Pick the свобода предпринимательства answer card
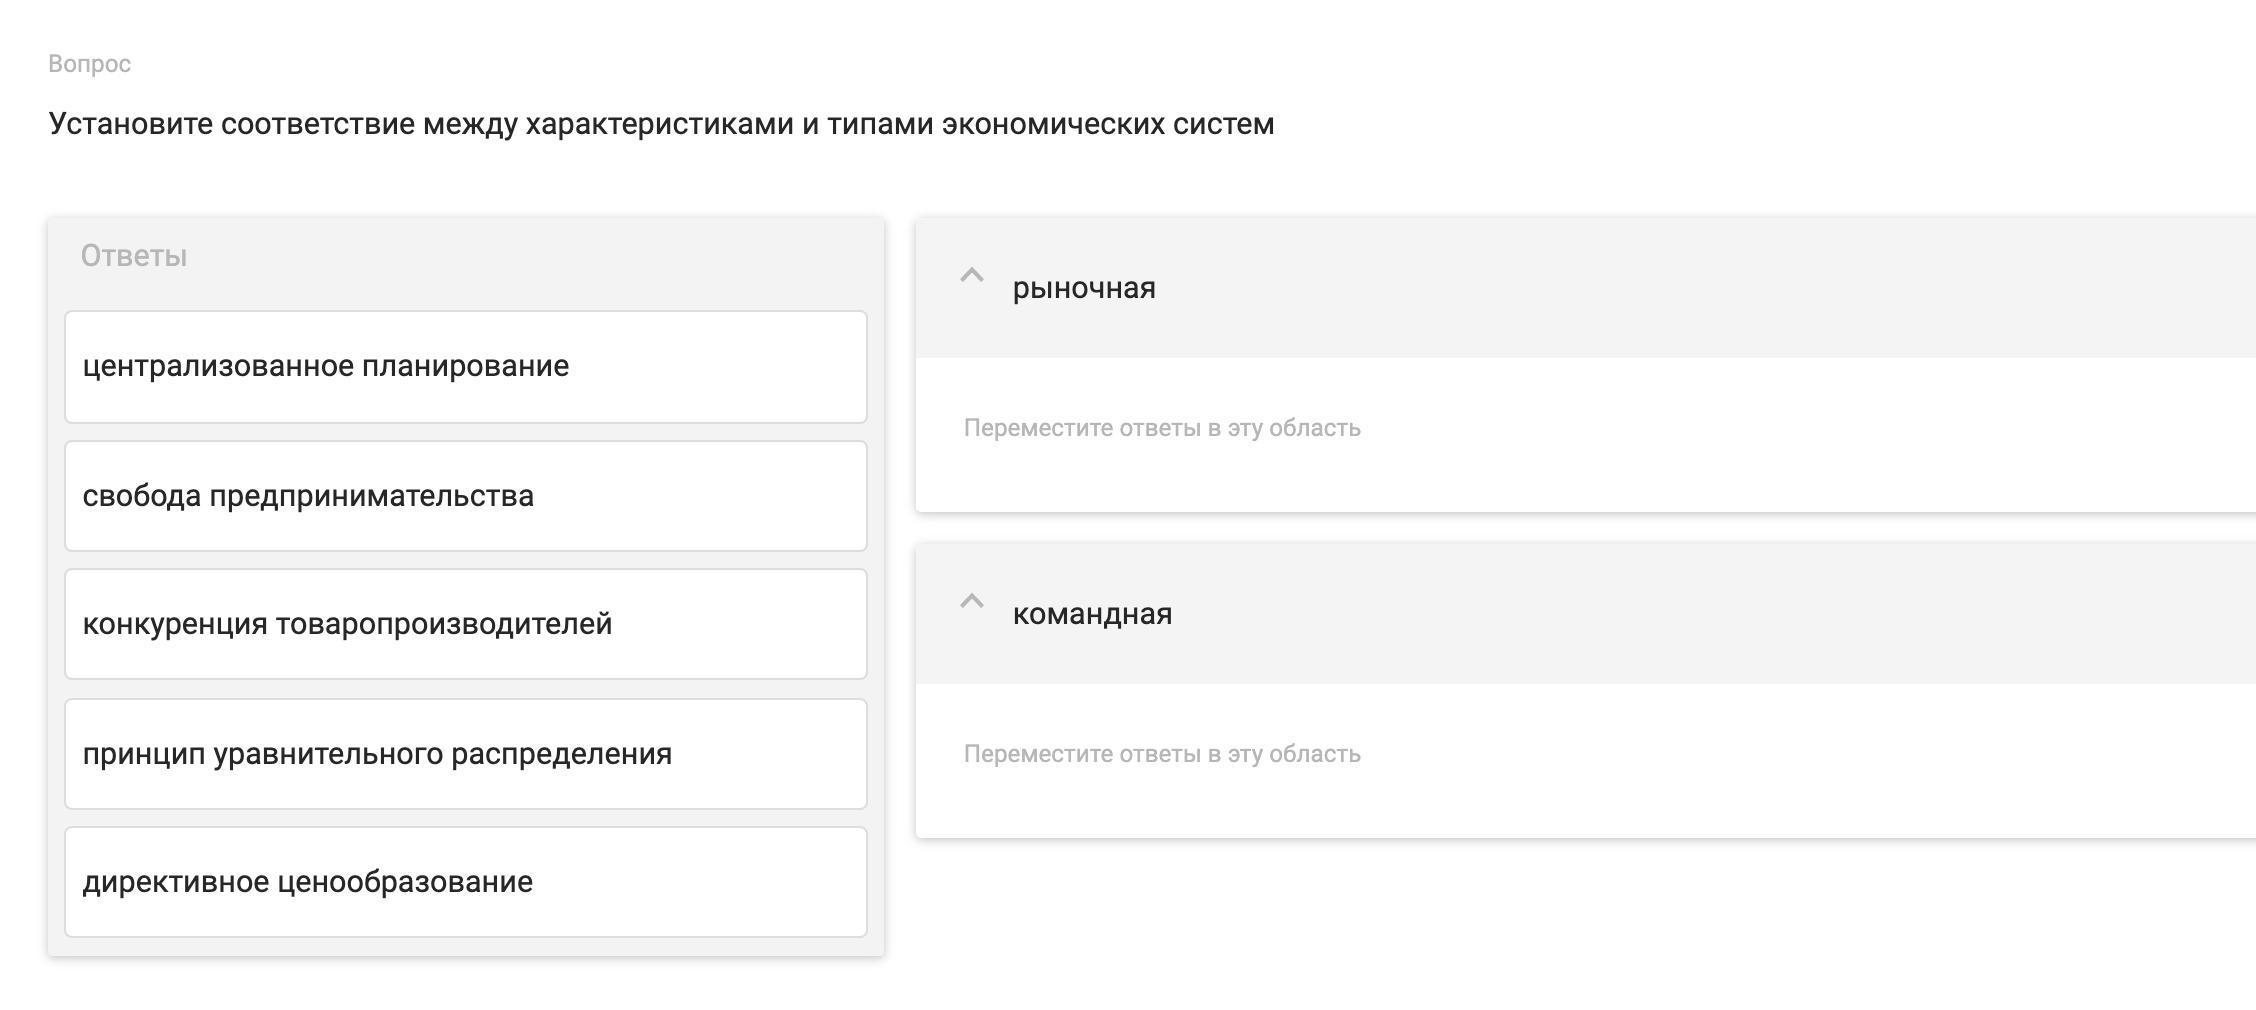 point(465,496)
